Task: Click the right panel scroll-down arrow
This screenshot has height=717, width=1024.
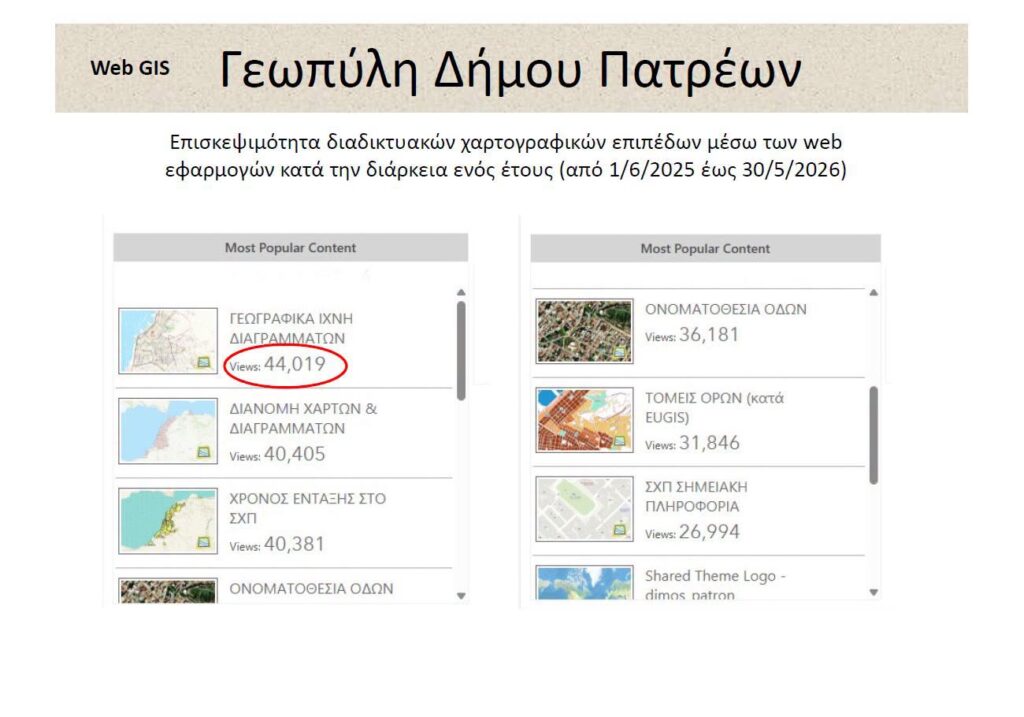Action: click(x=874, y=592)
